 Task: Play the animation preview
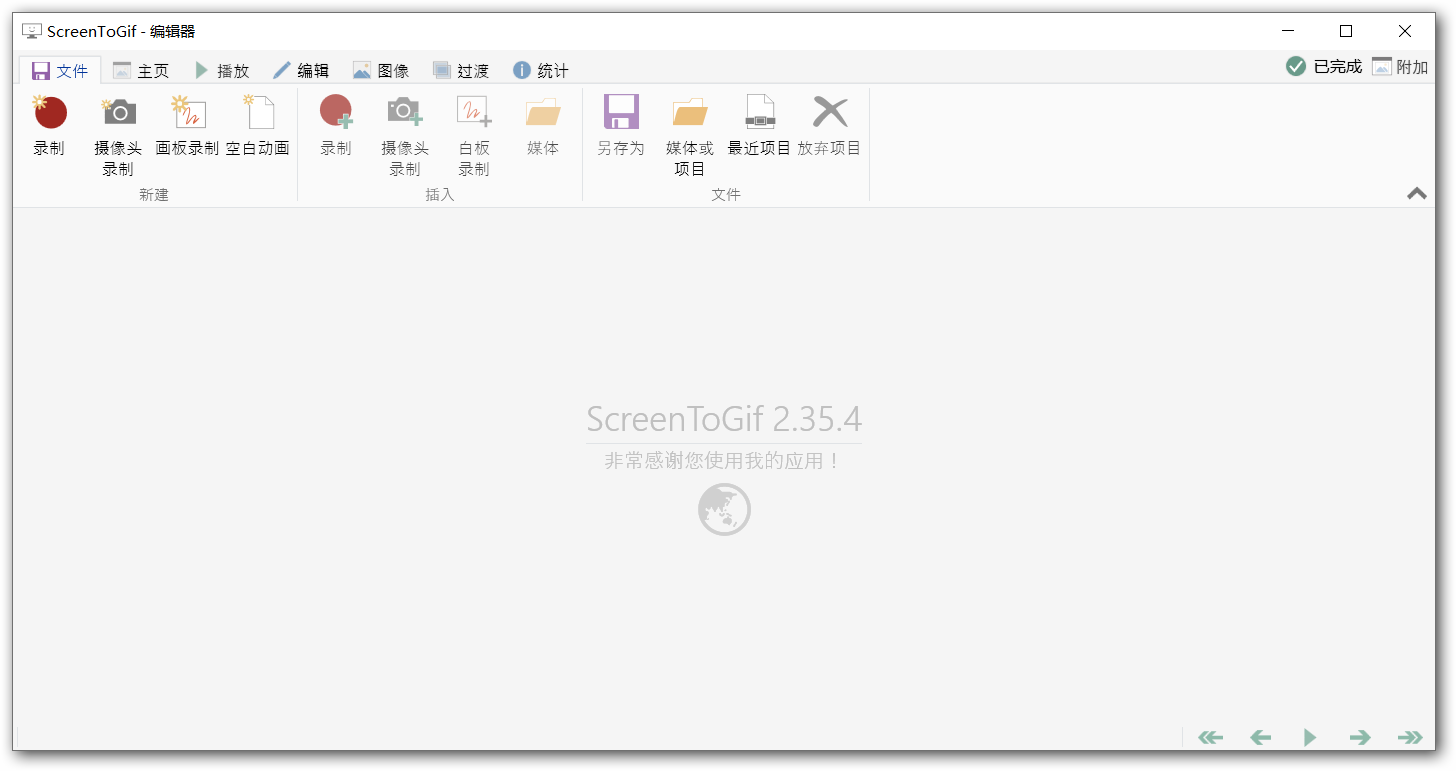(1310, 738)
